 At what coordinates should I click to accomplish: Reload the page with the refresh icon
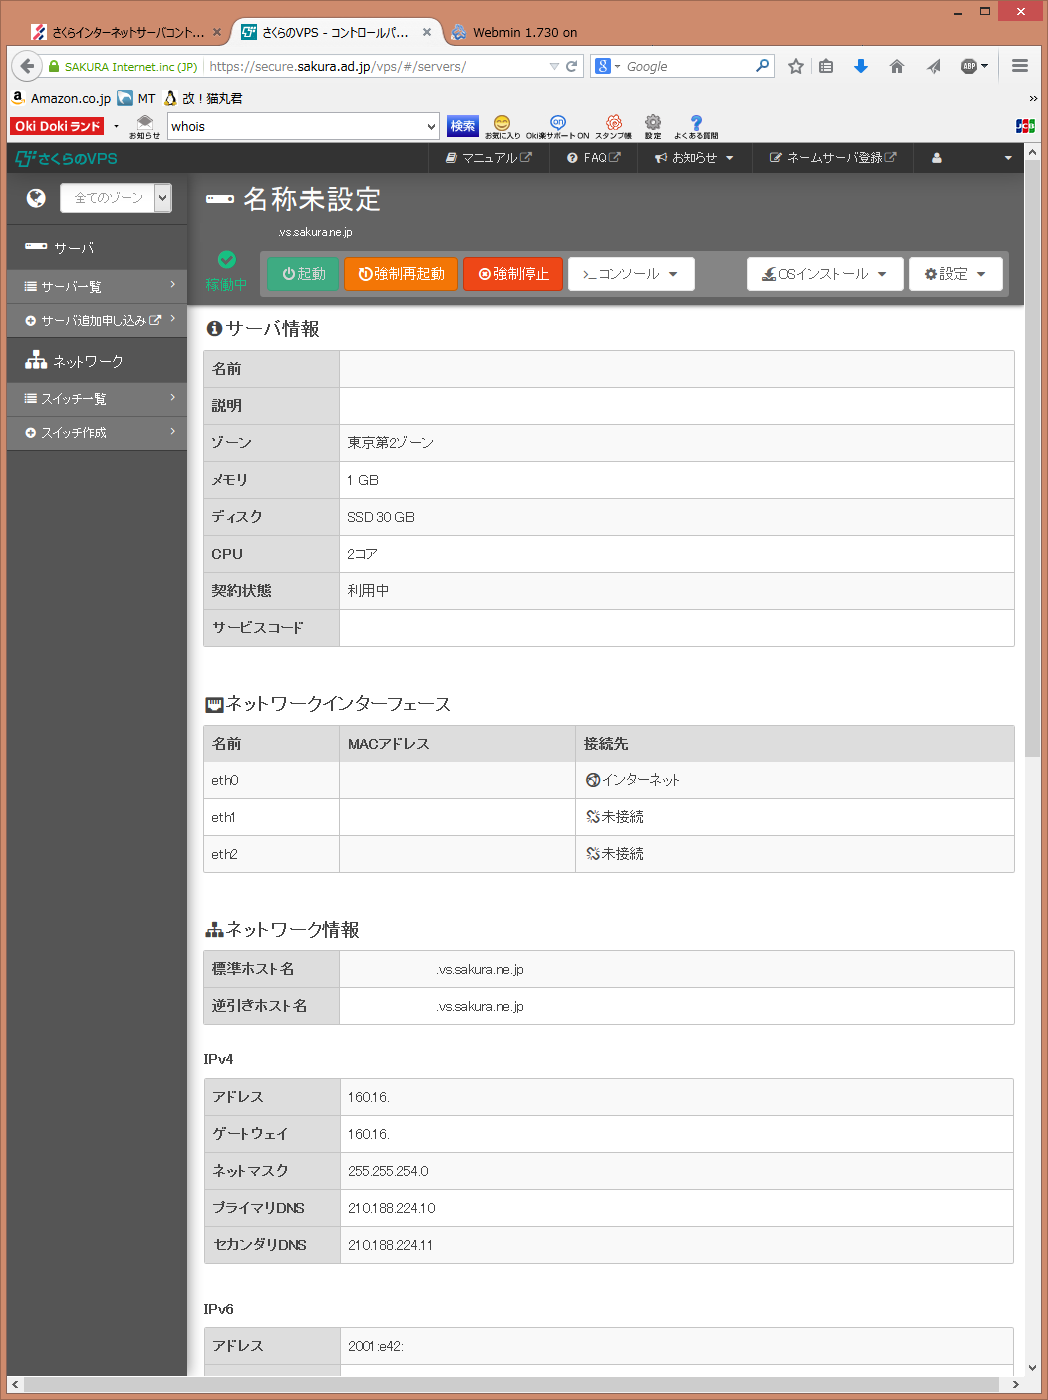point(572,66)
